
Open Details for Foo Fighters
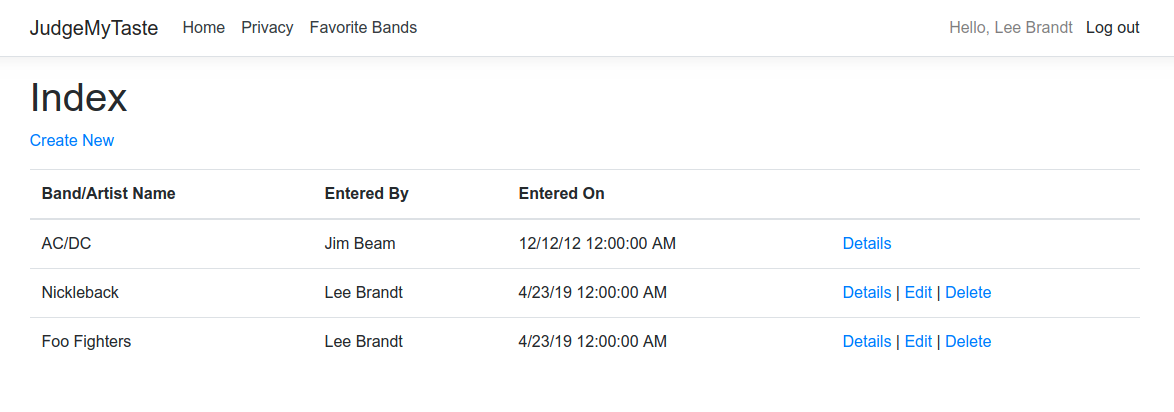[866, 342]
